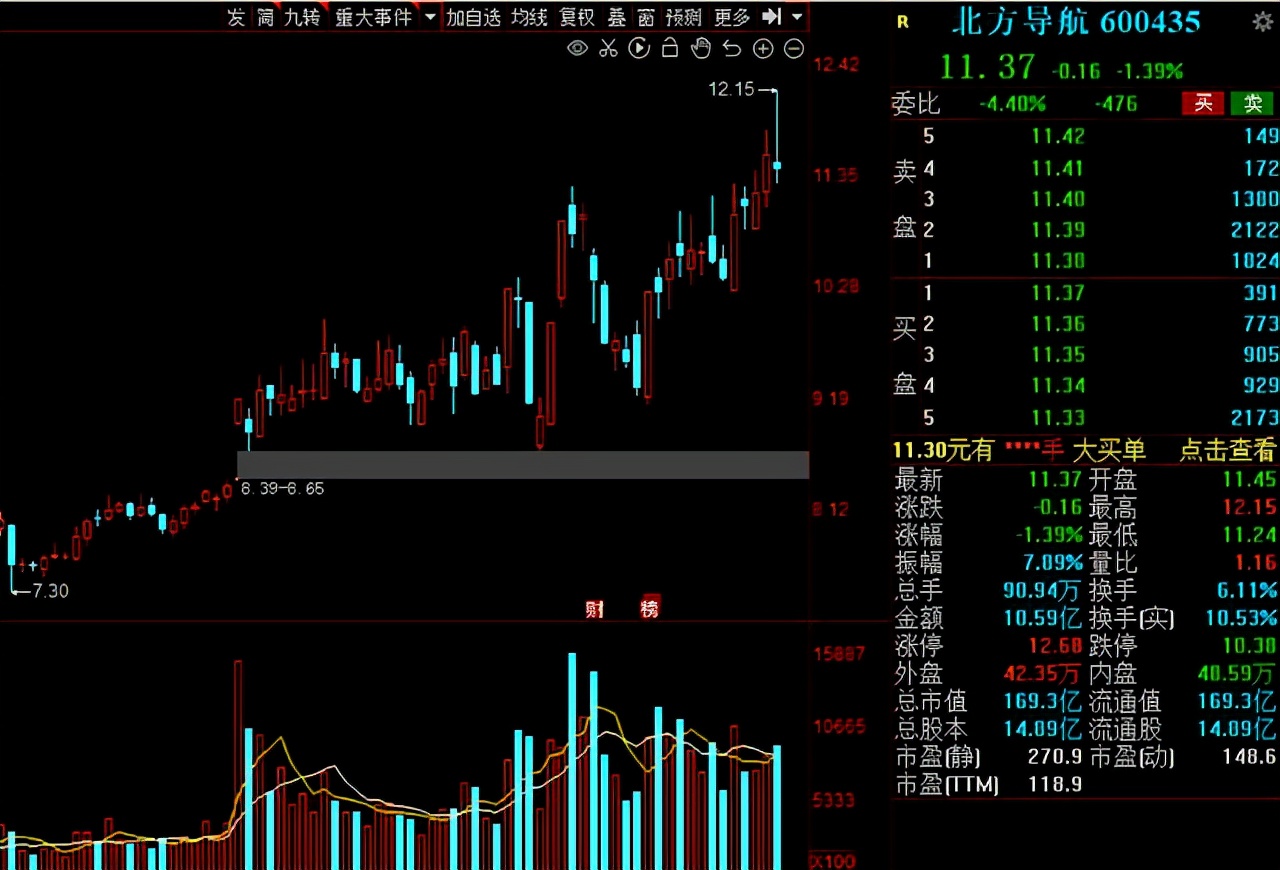Click the 叠 overlay toolbar item
The width and height of the screenshot is (1280, 870).
tap(617, 17)
